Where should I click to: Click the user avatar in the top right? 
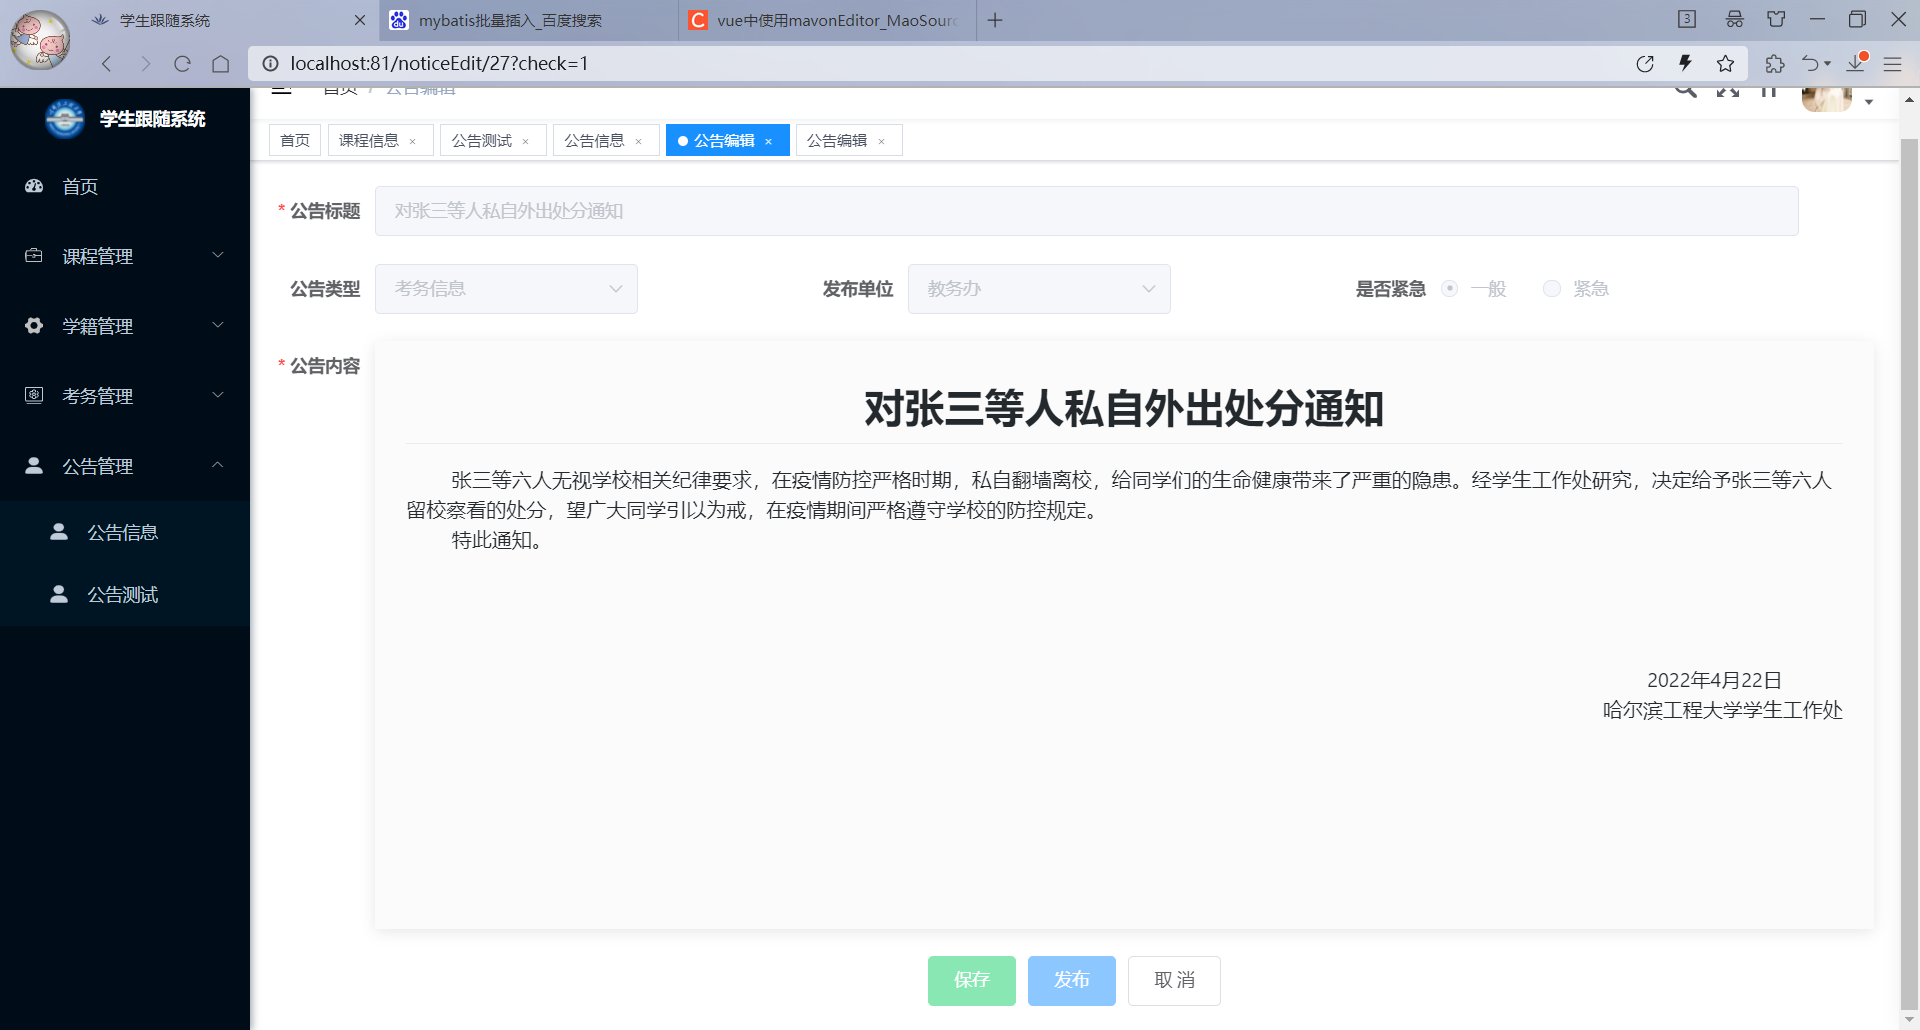pyautogui.click(x=1826, y=97)
